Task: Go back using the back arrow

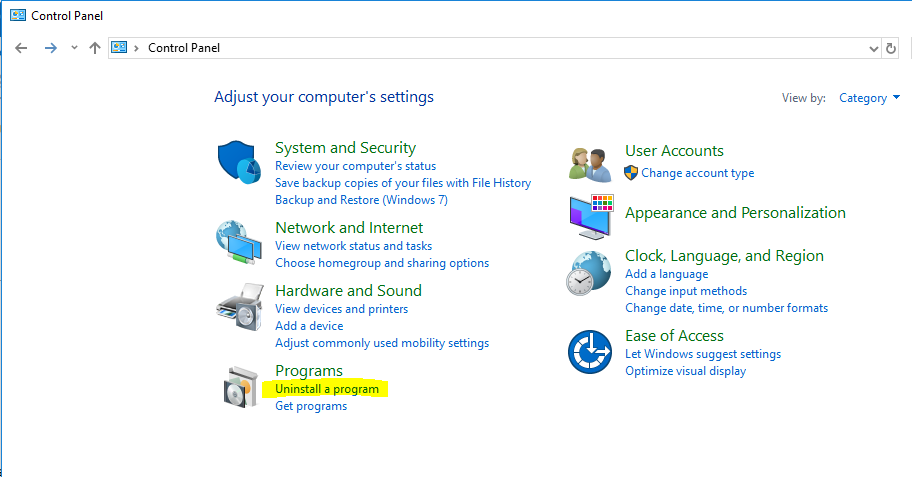Action: coord(21,48)
